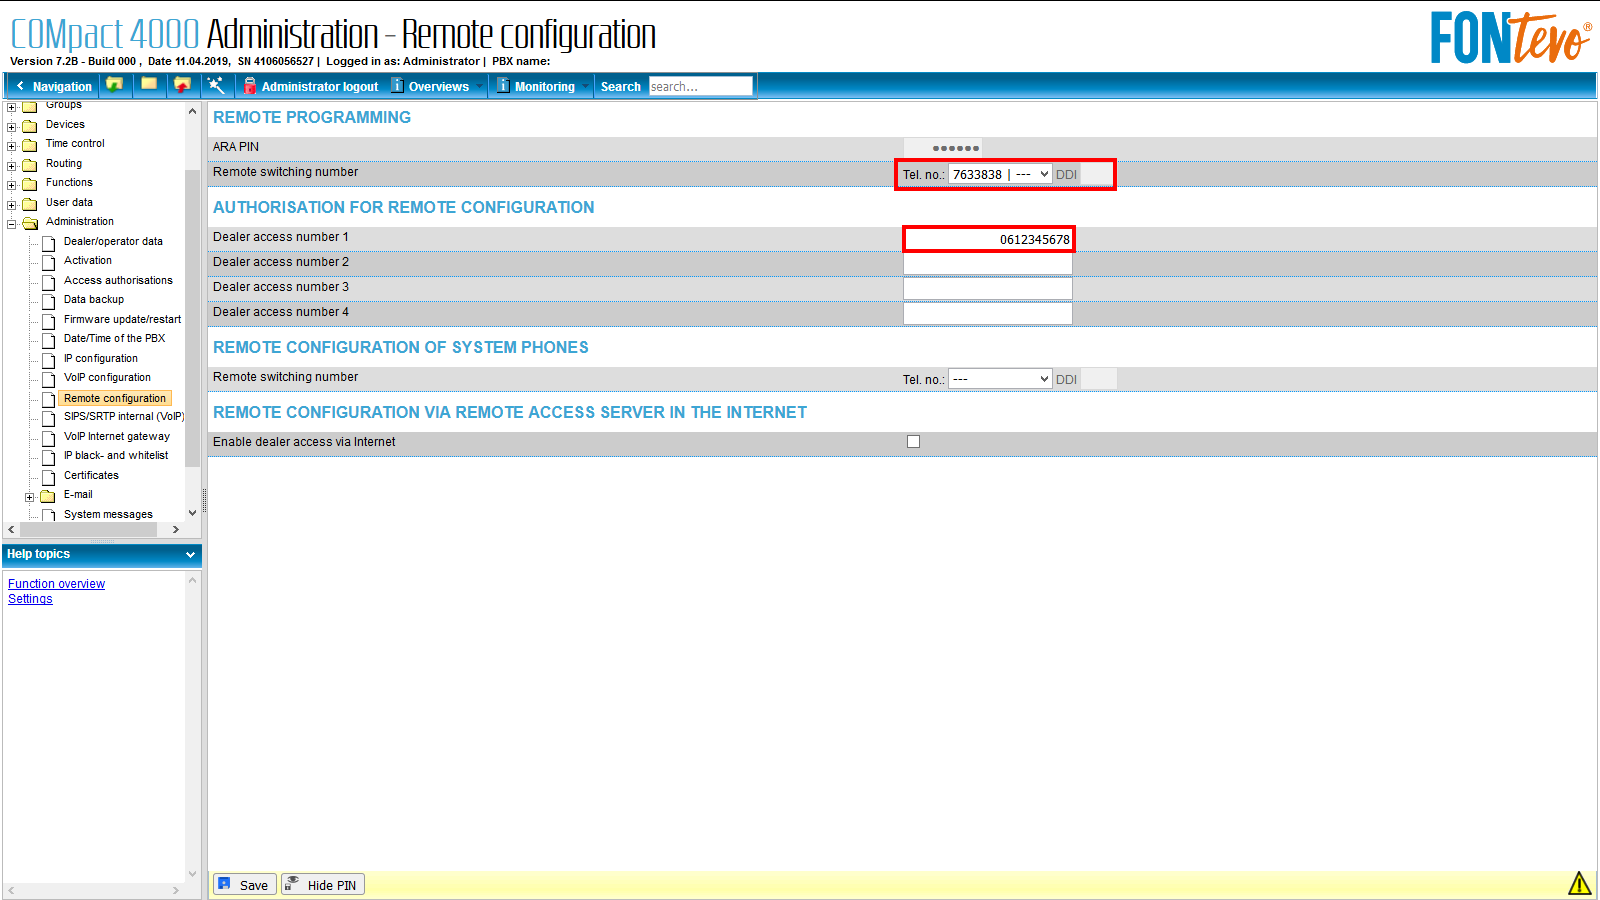
Task: Click the open Administration folder icon
Action: pyautogui.click(x=30, y=222)
